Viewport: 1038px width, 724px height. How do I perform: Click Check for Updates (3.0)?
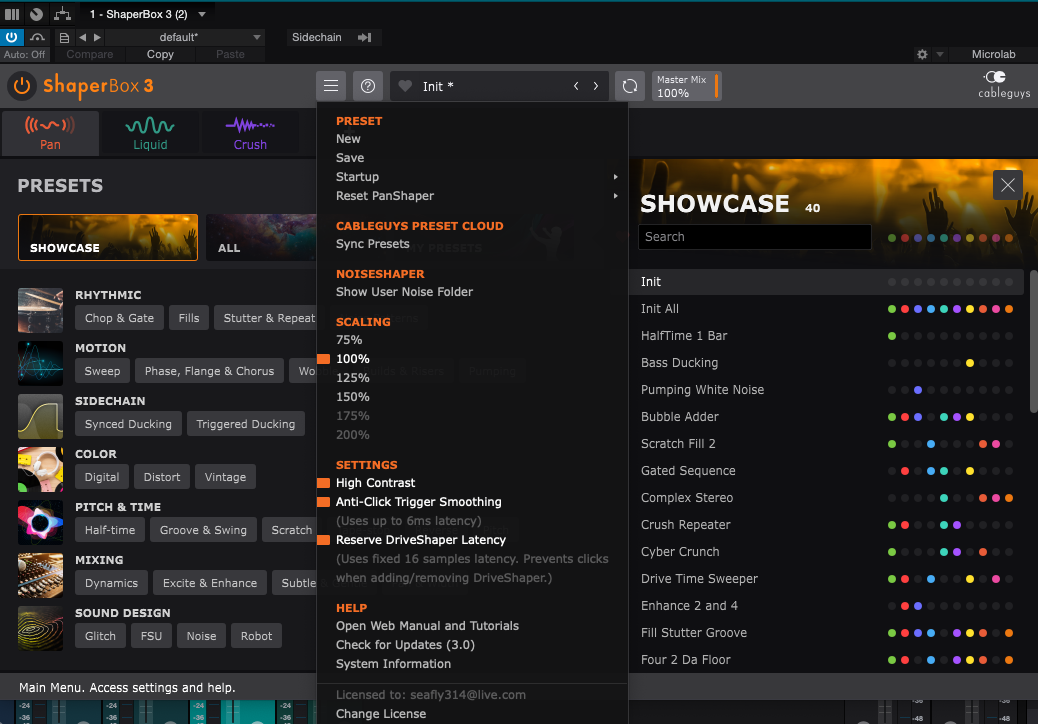[405, 645]
